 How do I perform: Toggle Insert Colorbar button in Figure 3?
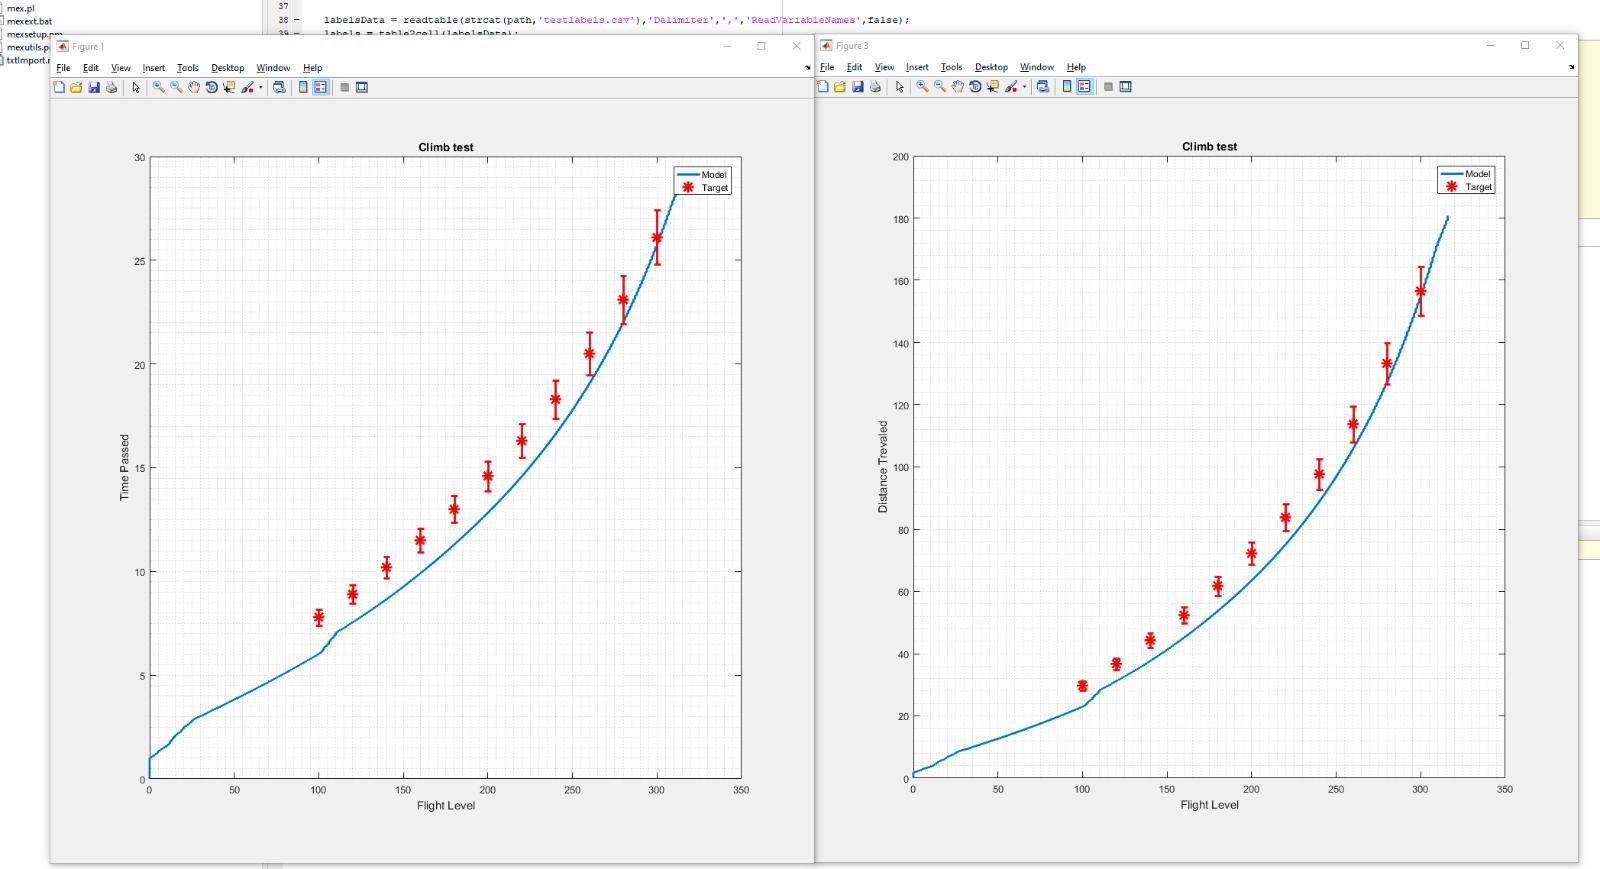(x=1066, y=87)
